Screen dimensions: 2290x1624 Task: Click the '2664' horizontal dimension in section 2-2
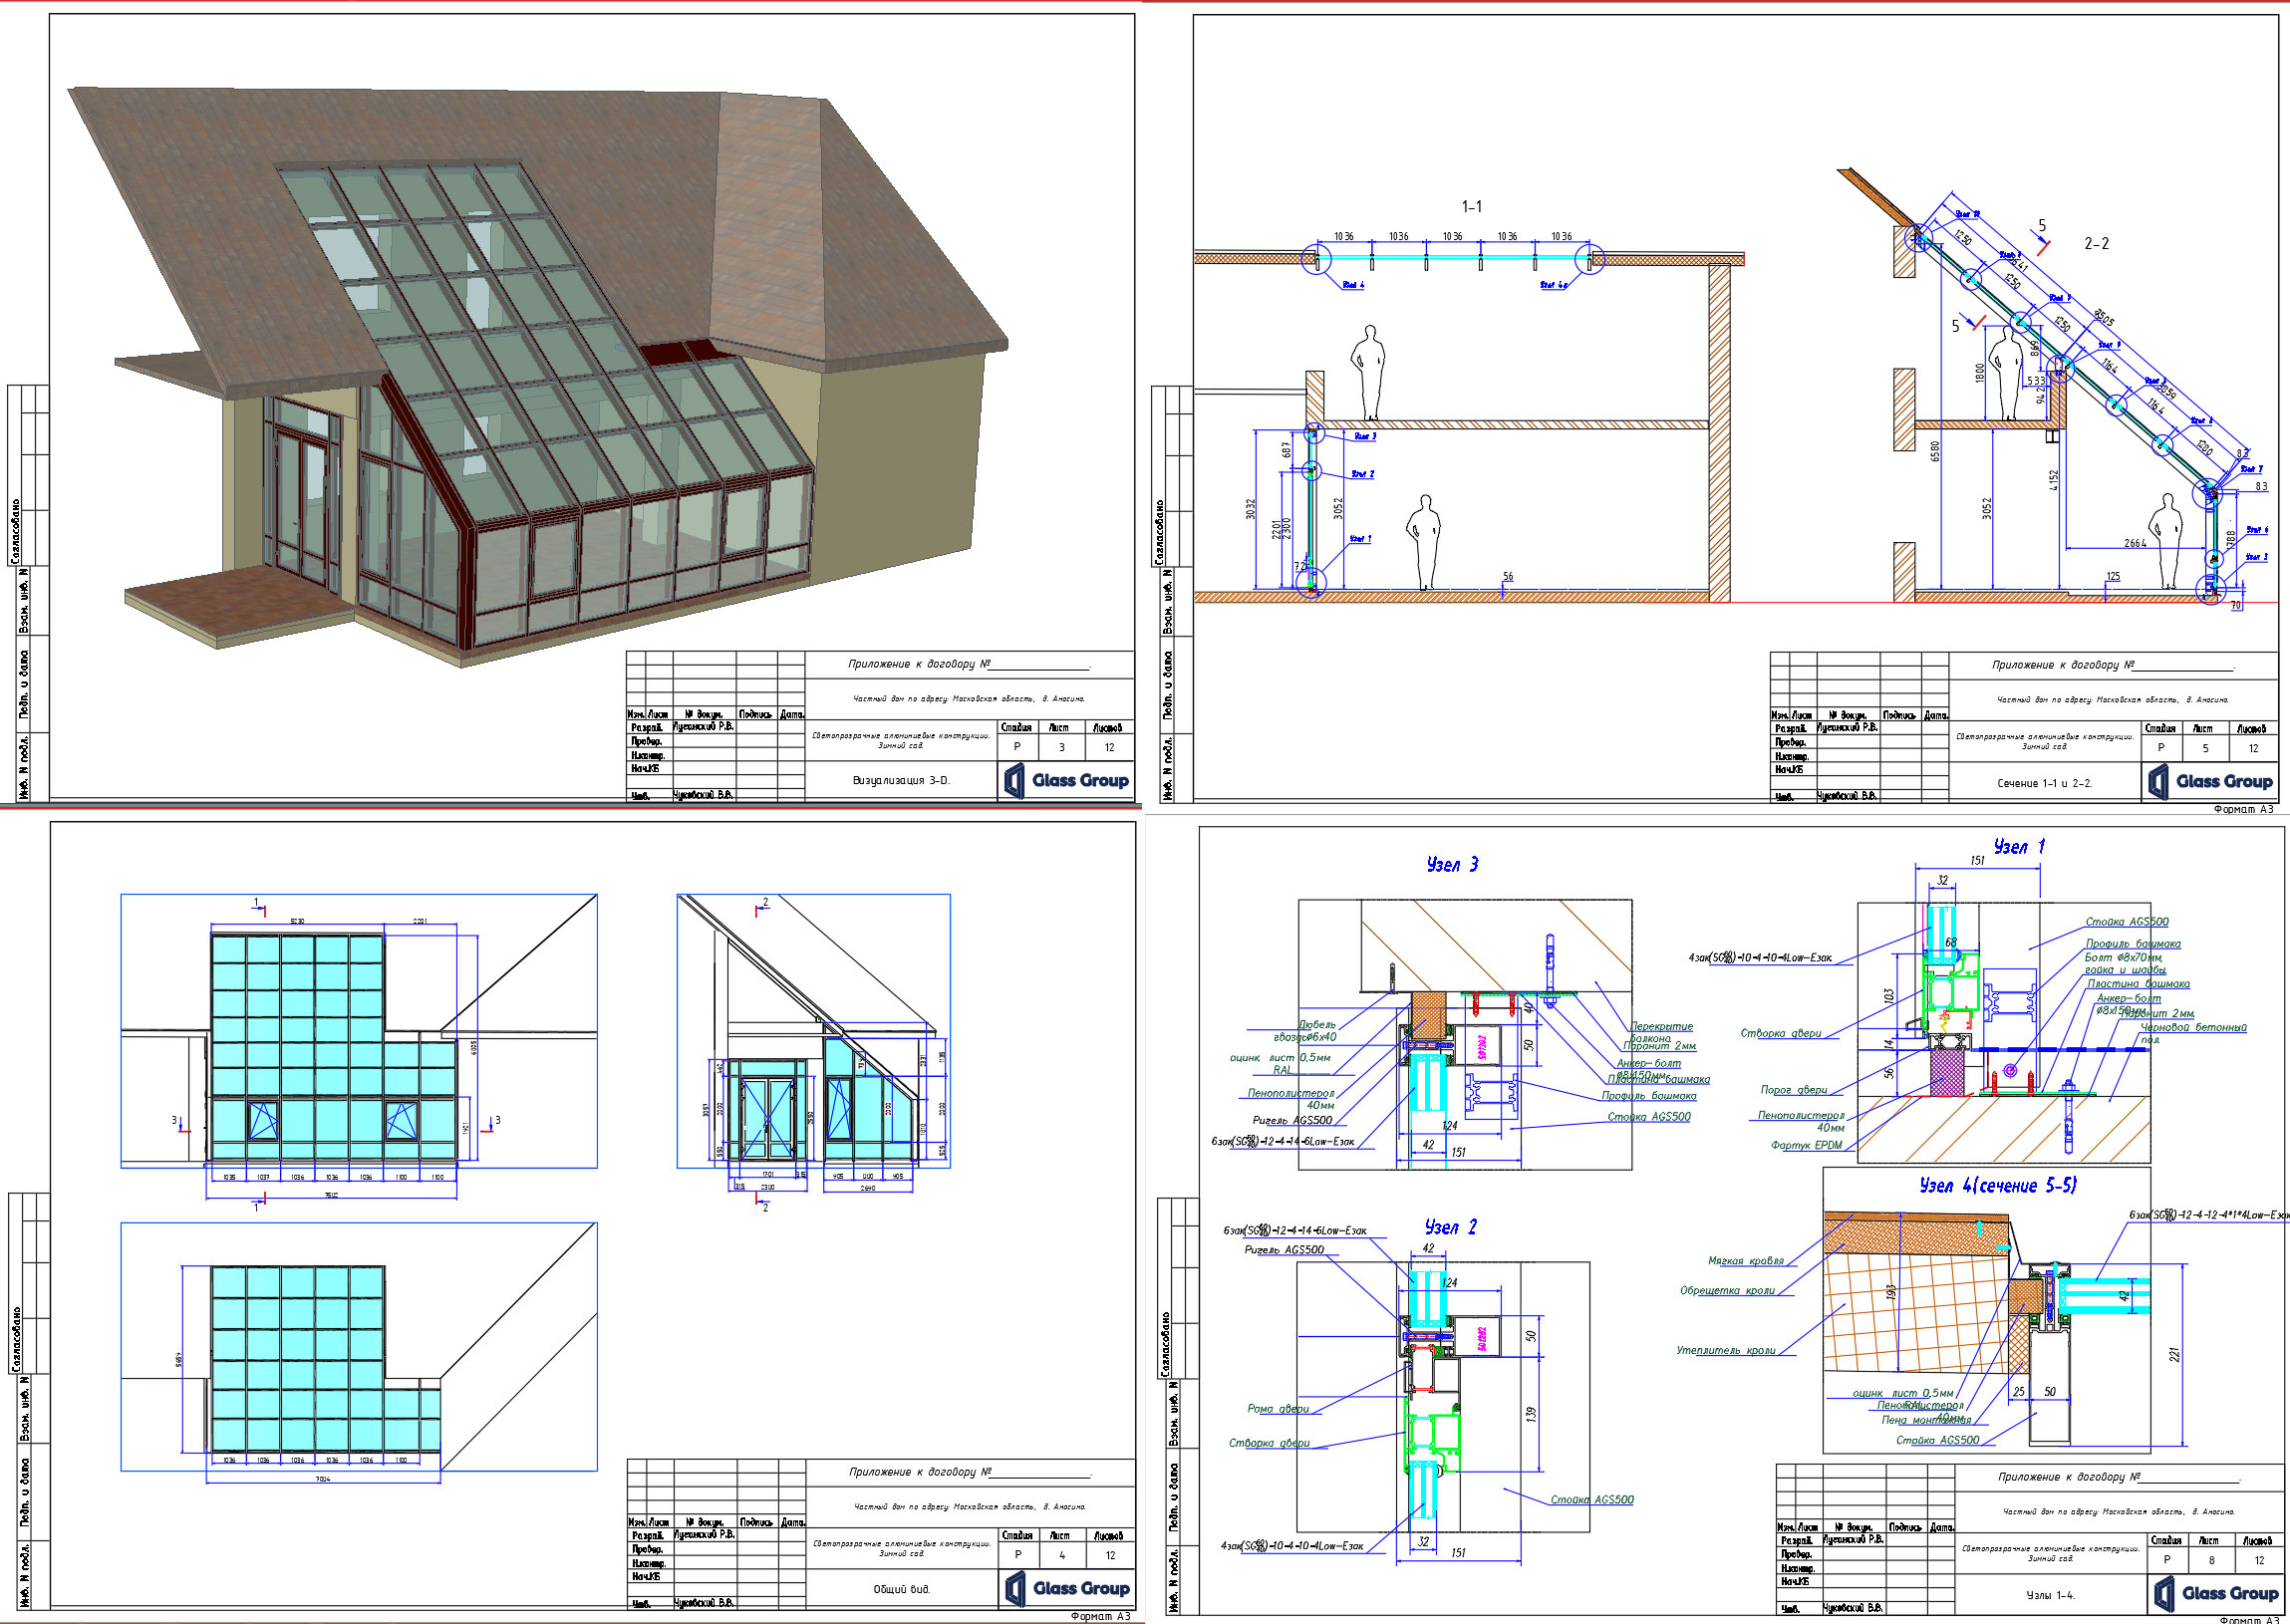(x=2135, y=543)
